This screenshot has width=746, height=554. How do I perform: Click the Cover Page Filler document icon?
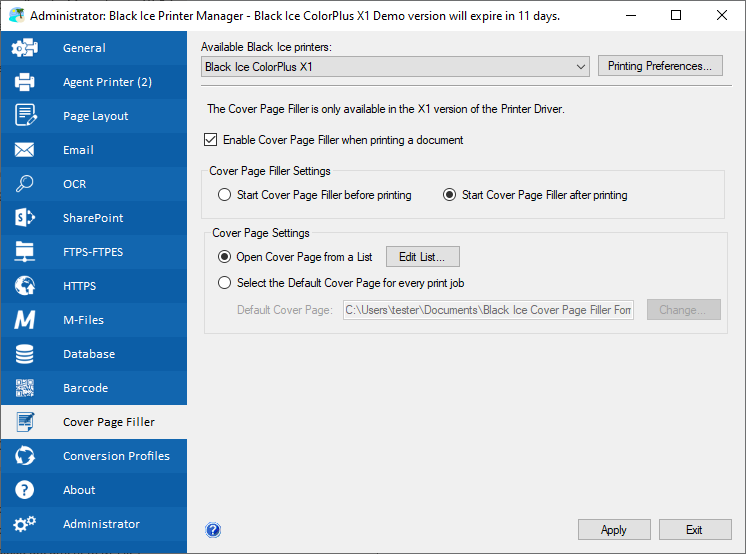[25, 422]
